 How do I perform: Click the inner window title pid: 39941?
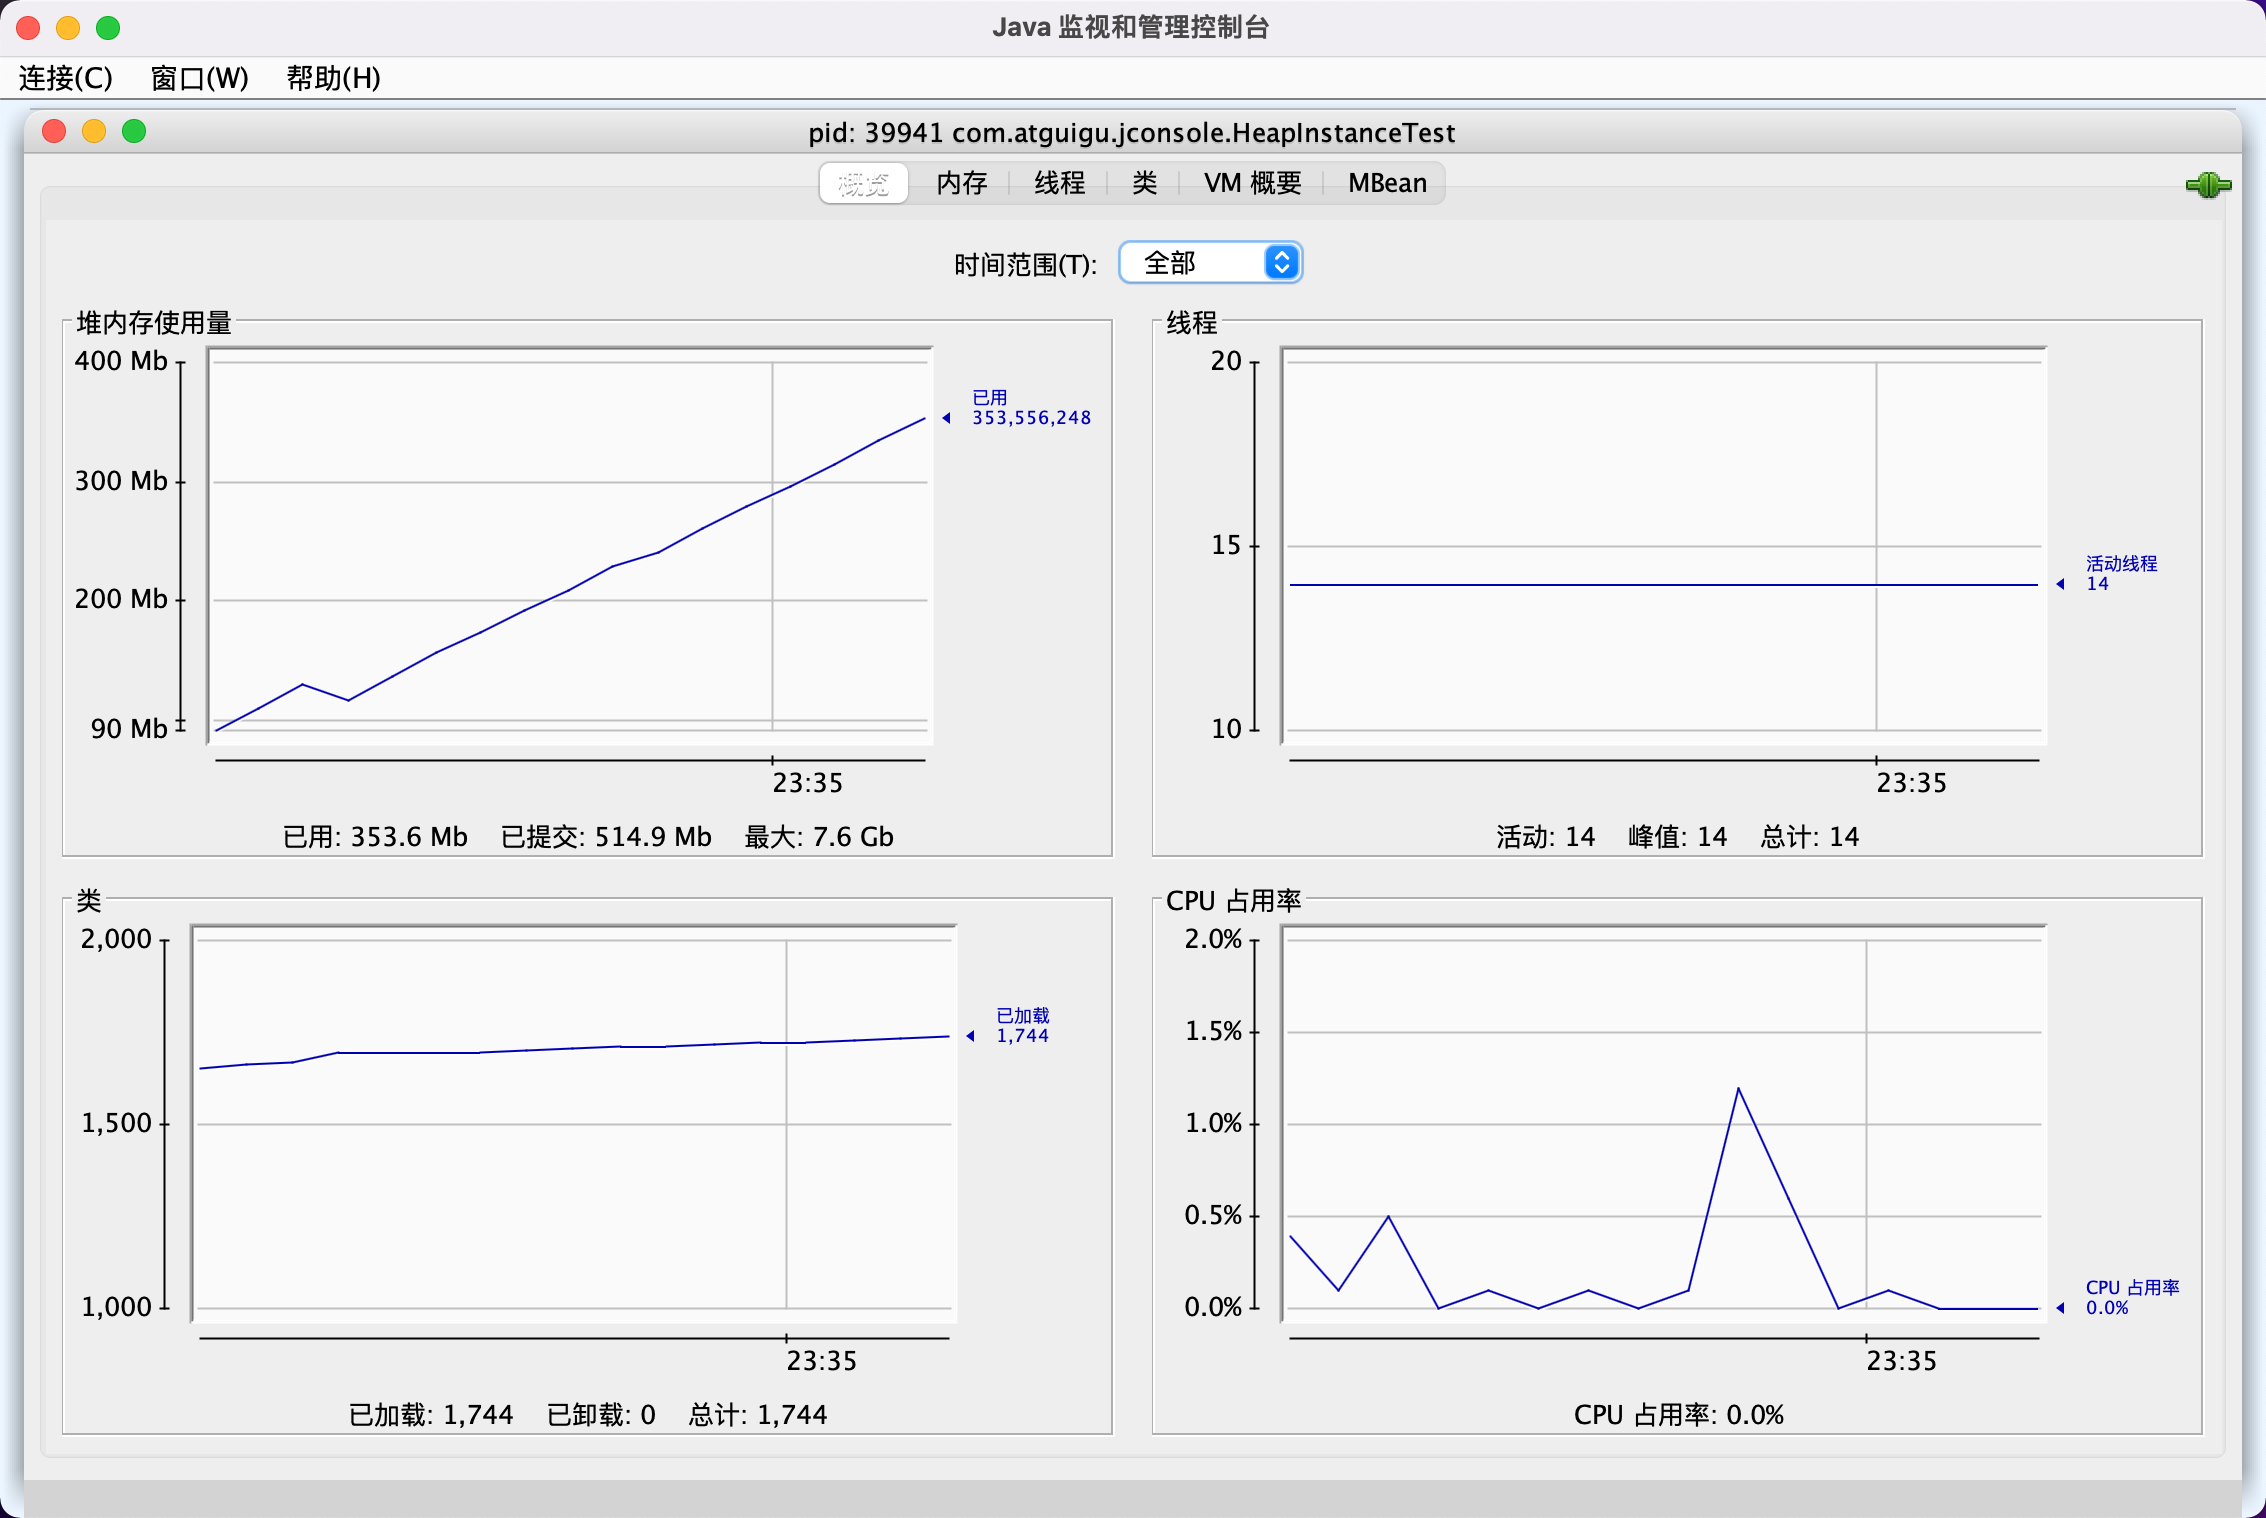tap(1132, 133)
